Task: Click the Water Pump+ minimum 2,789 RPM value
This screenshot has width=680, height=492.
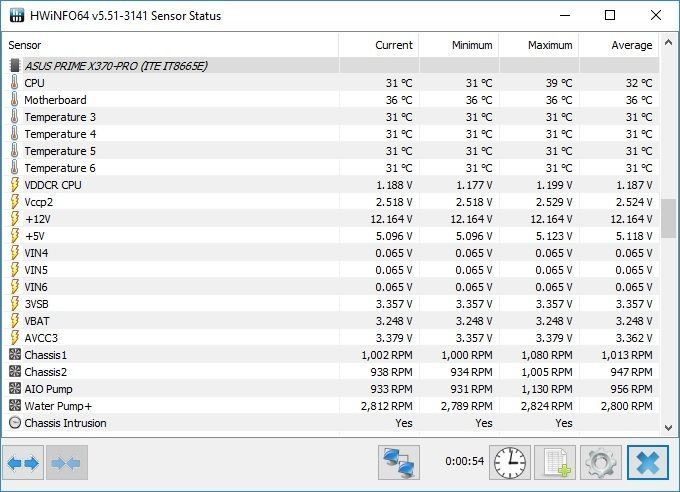Action: pyautogui.click(x=467, y=405)
